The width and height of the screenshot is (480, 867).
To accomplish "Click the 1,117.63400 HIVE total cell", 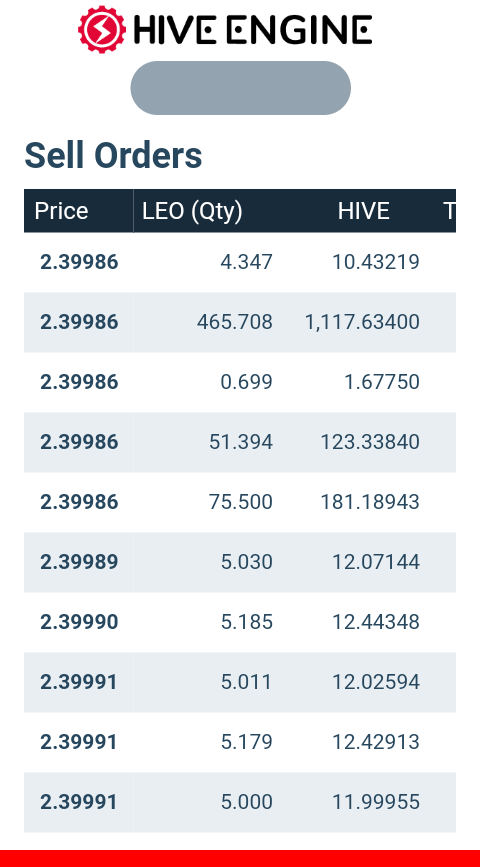I will click(362, 322).
